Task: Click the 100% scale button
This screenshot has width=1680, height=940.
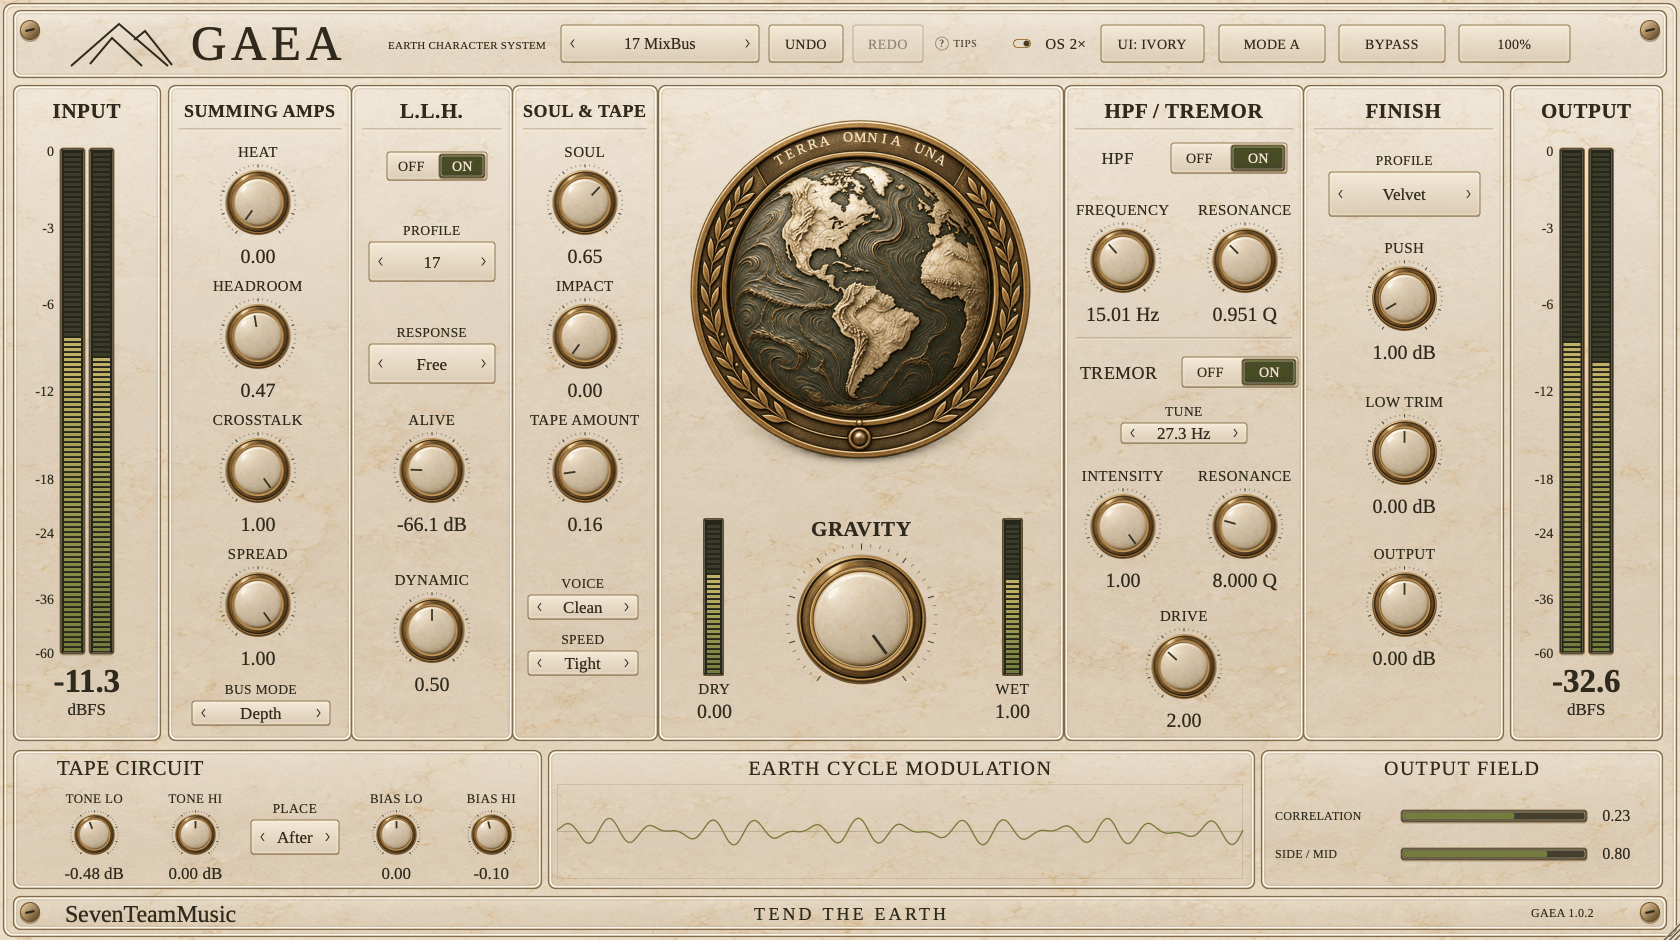Action: click(1514, 44)
